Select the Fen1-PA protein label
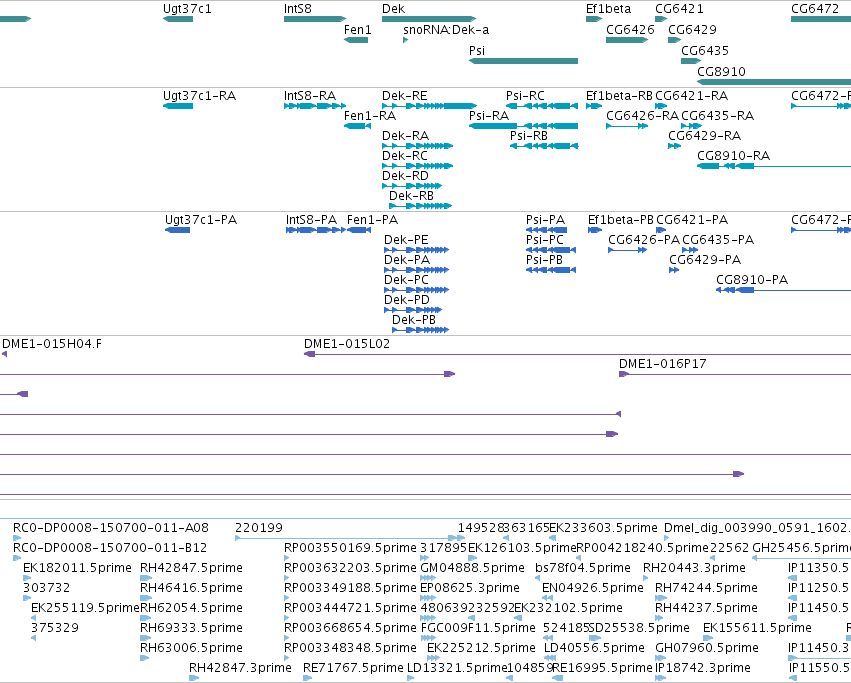The height and width of the screenshot is (683, 851). click(x=372, y=219)
